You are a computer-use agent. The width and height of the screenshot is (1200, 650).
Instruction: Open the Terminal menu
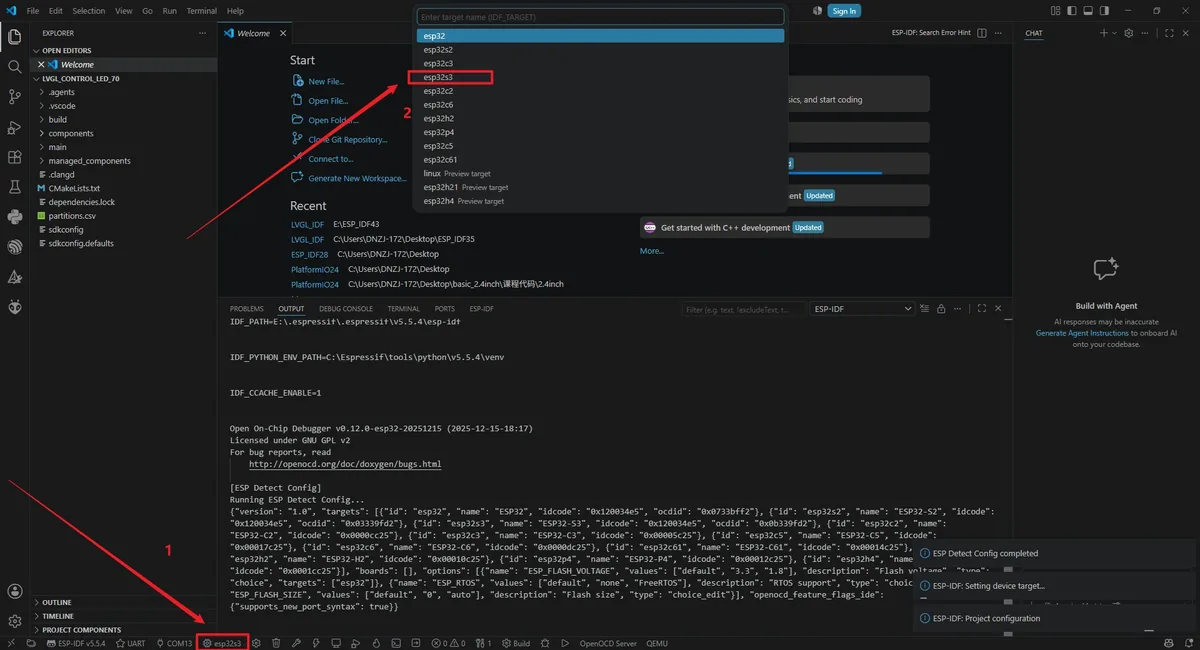click(202, 11)
